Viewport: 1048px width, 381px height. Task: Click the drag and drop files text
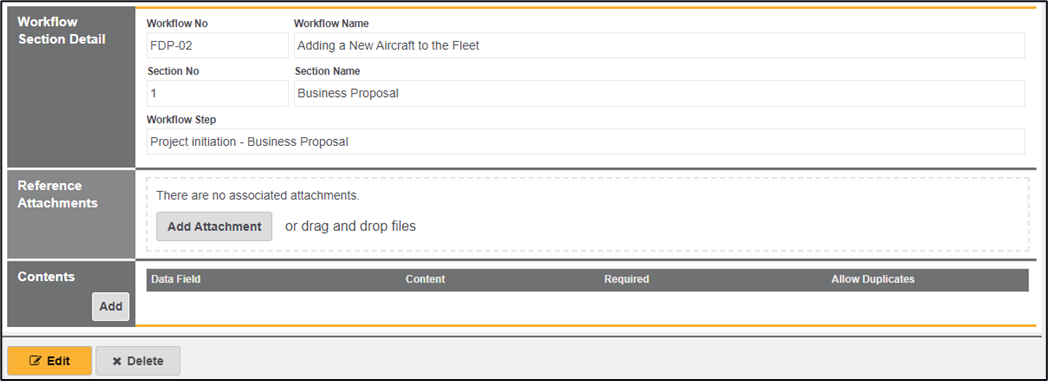350,226
